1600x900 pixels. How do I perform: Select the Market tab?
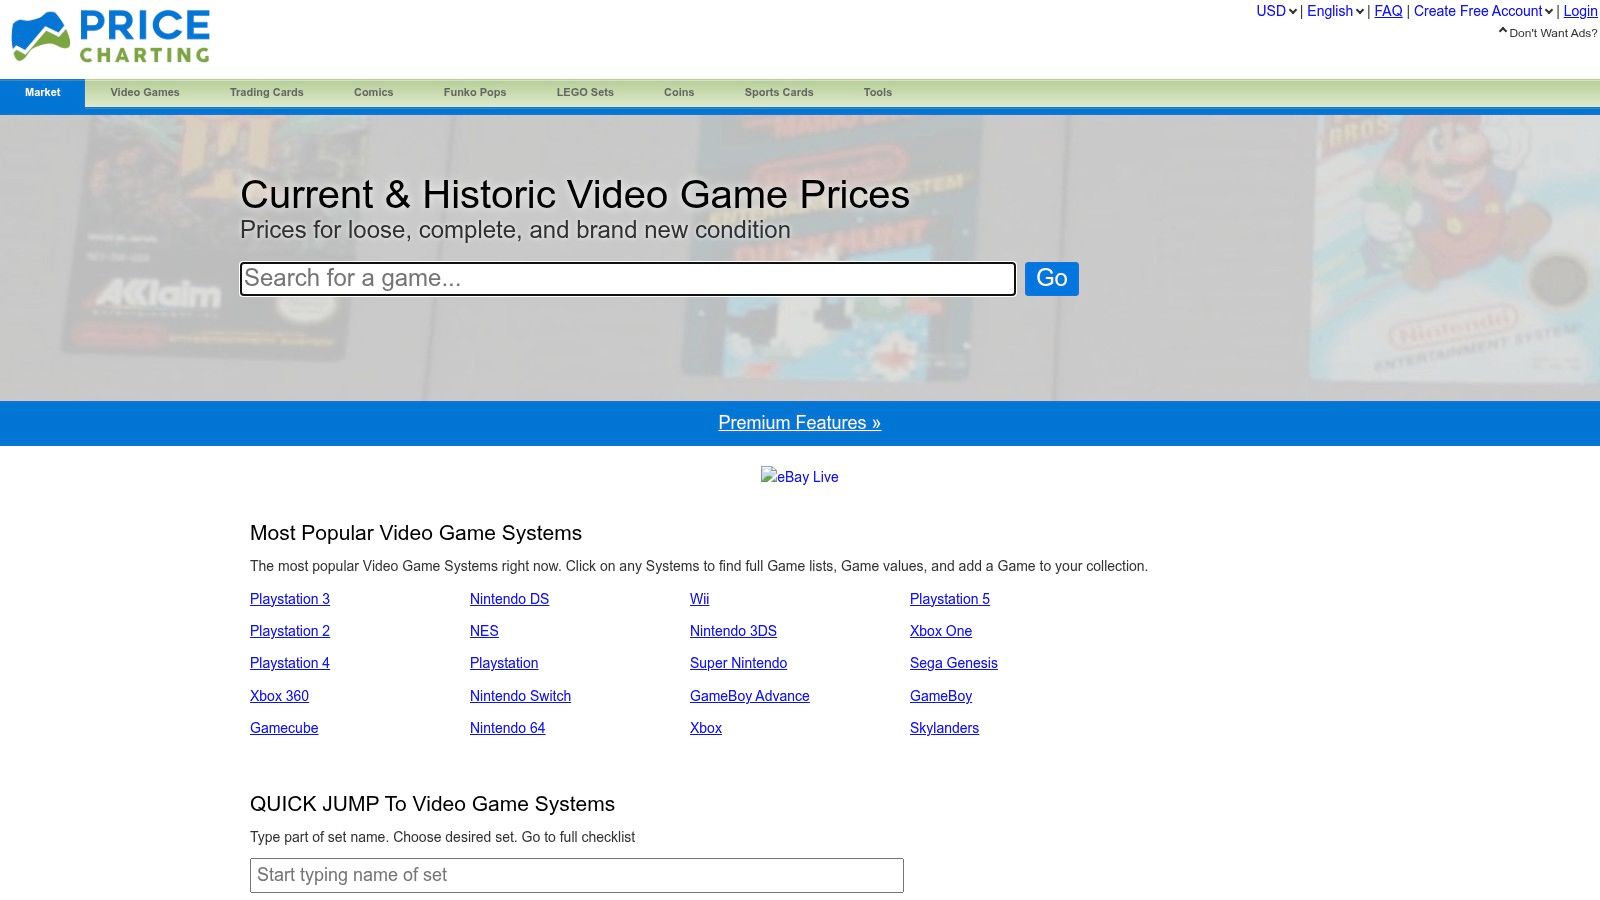[42, 92]
